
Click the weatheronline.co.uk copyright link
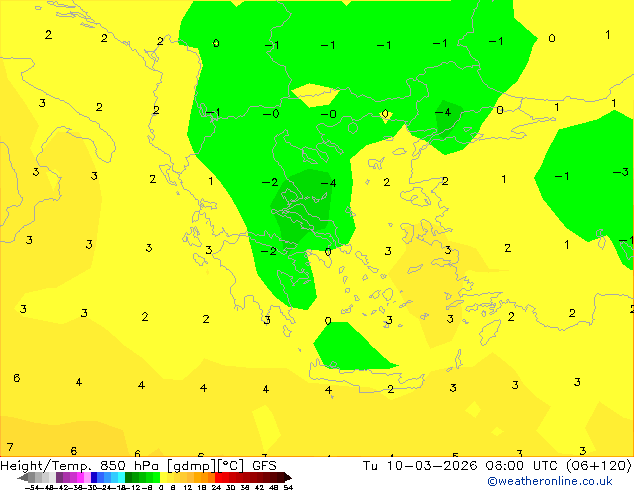[x=550, y=481]
